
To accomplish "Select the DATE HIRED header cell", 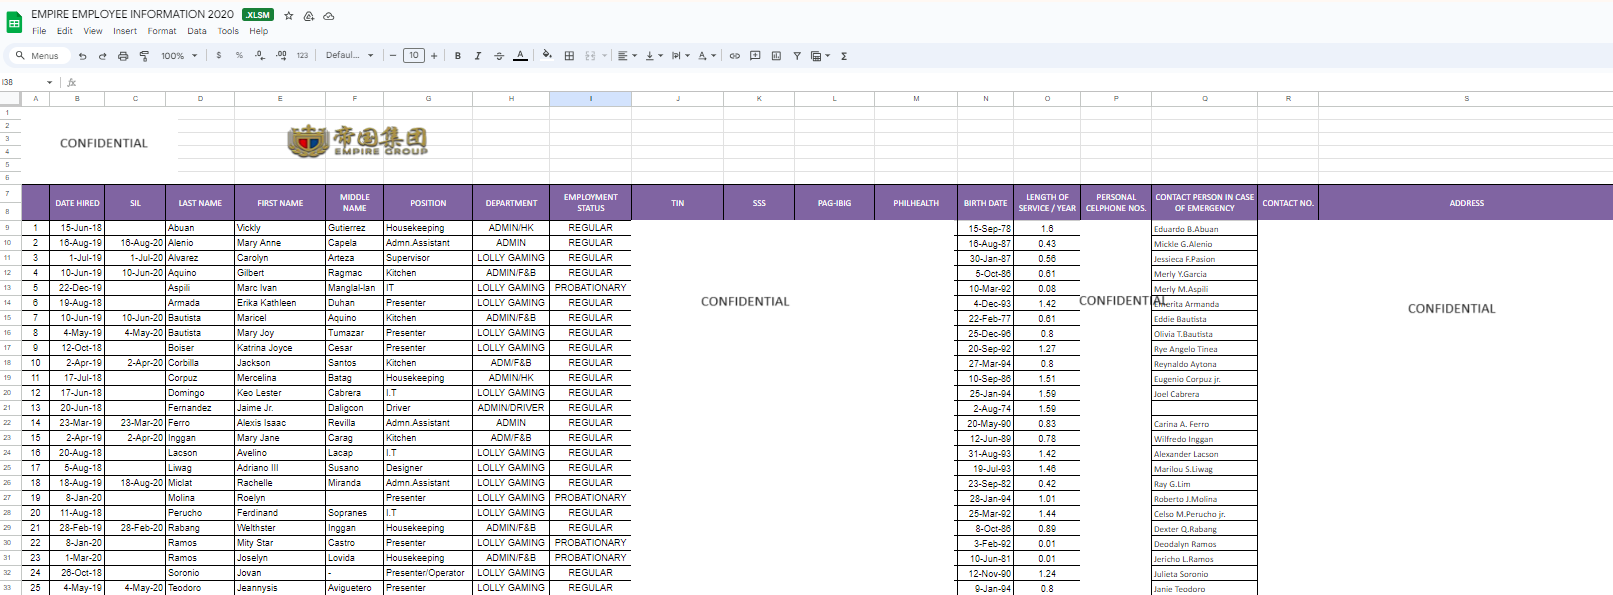I will point(77,203).
